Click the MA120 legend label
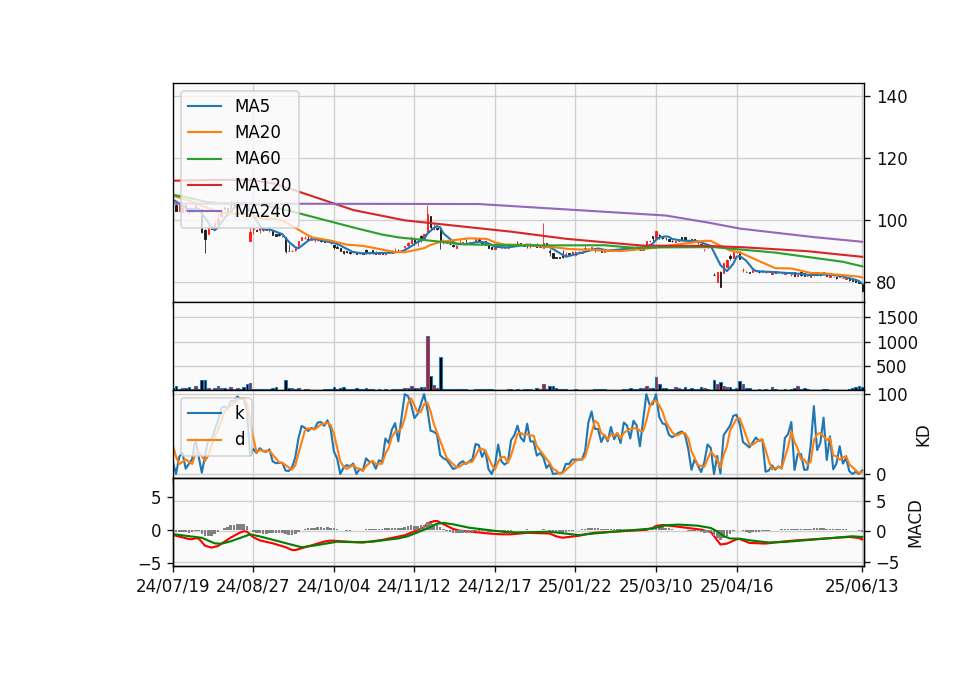960x690 pixels. click(x=263, y=184)
